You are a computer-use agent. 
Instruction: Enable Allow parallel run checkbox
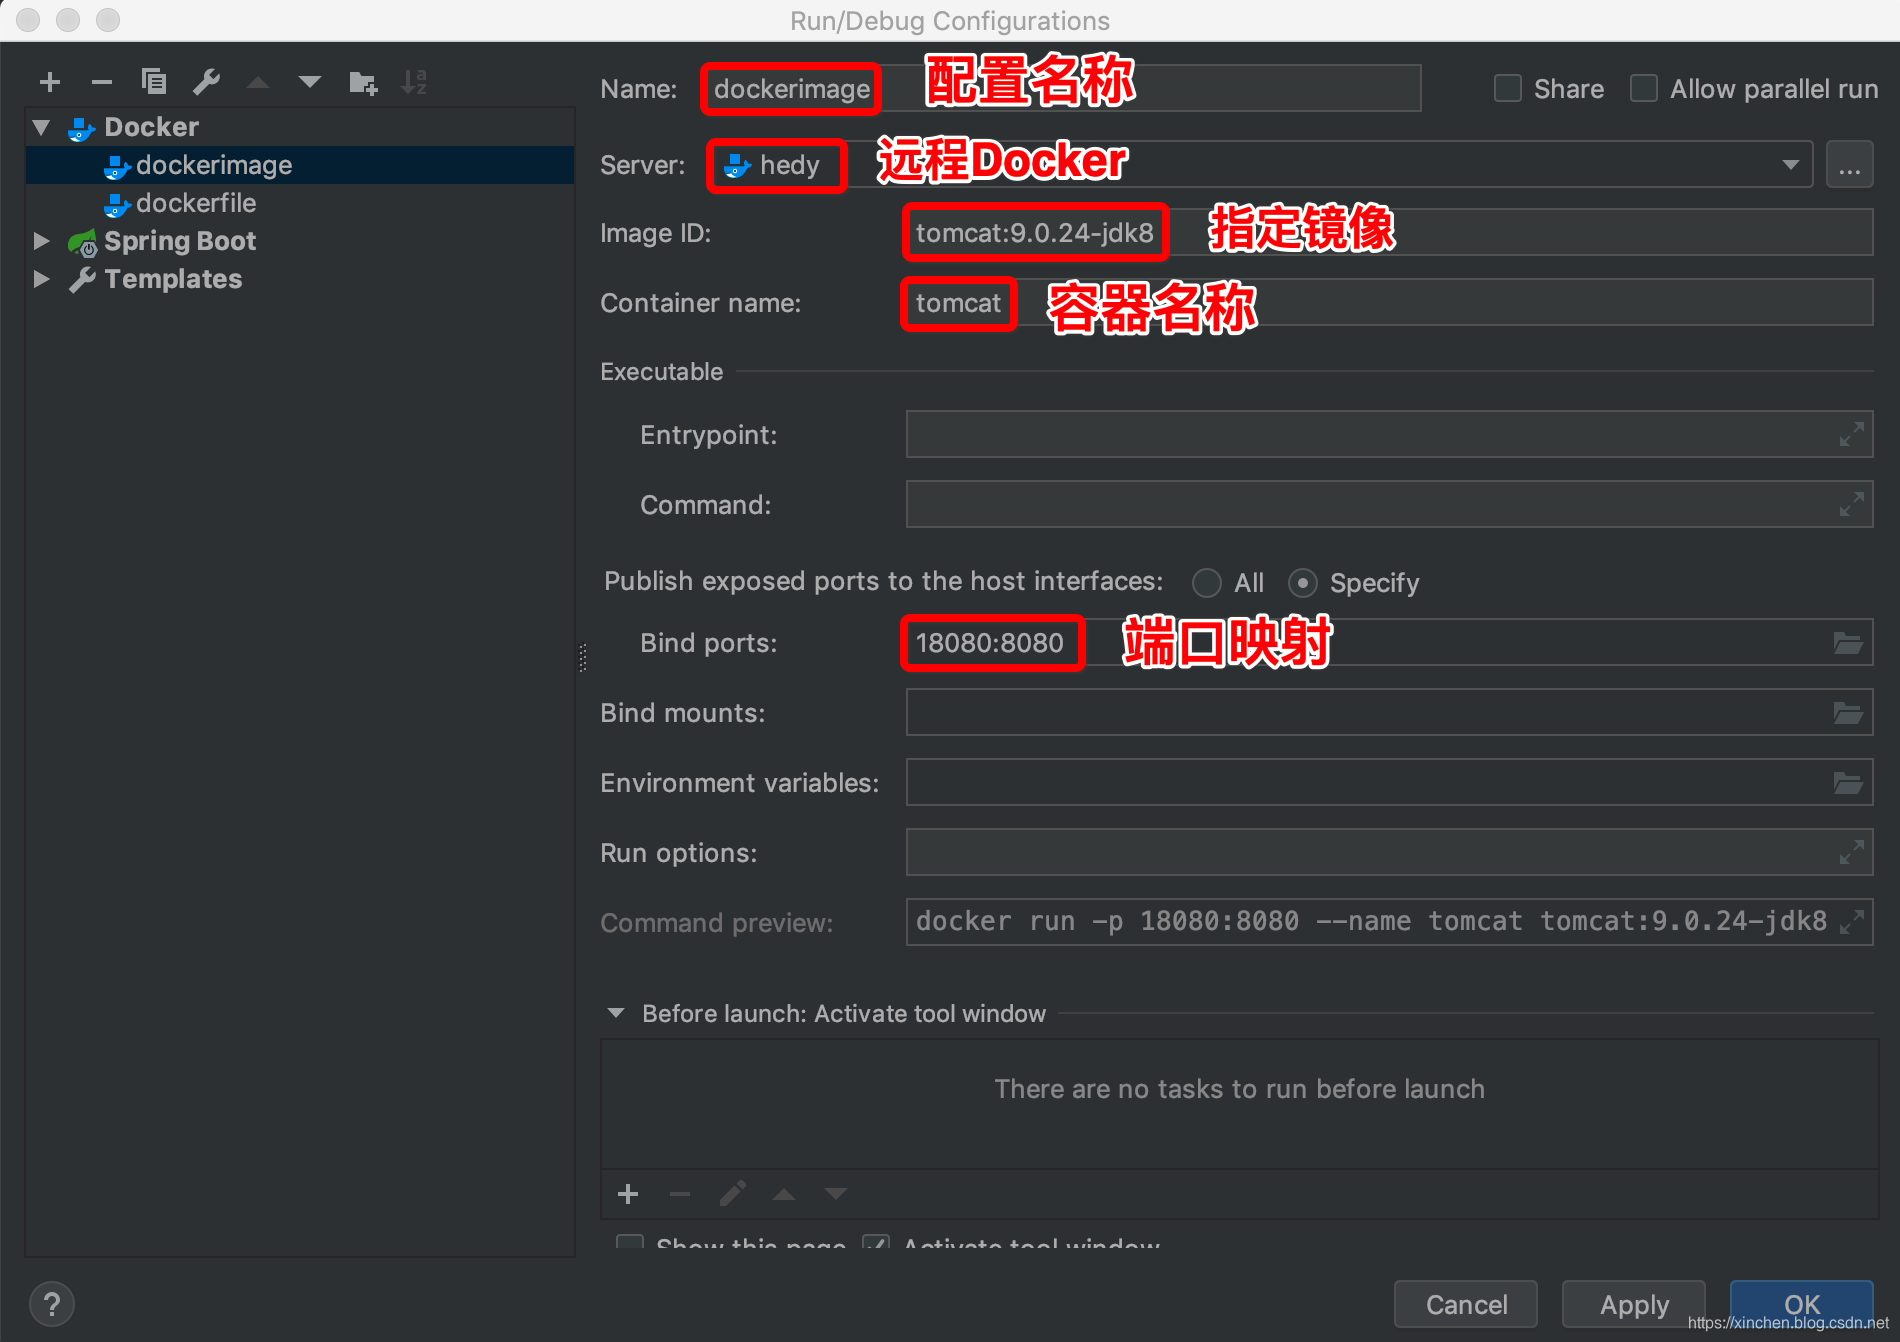(x=1643, y=89)
